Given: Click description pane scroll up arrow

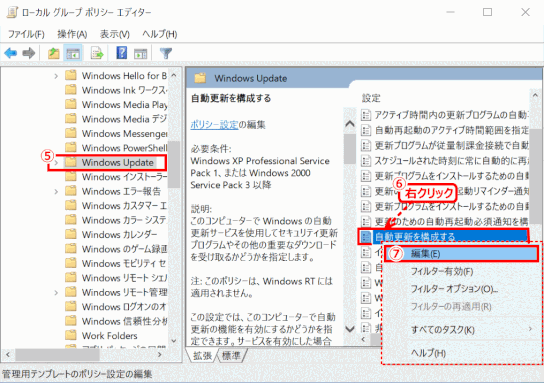Looking at the screenshot, I should tap(350, 124).
